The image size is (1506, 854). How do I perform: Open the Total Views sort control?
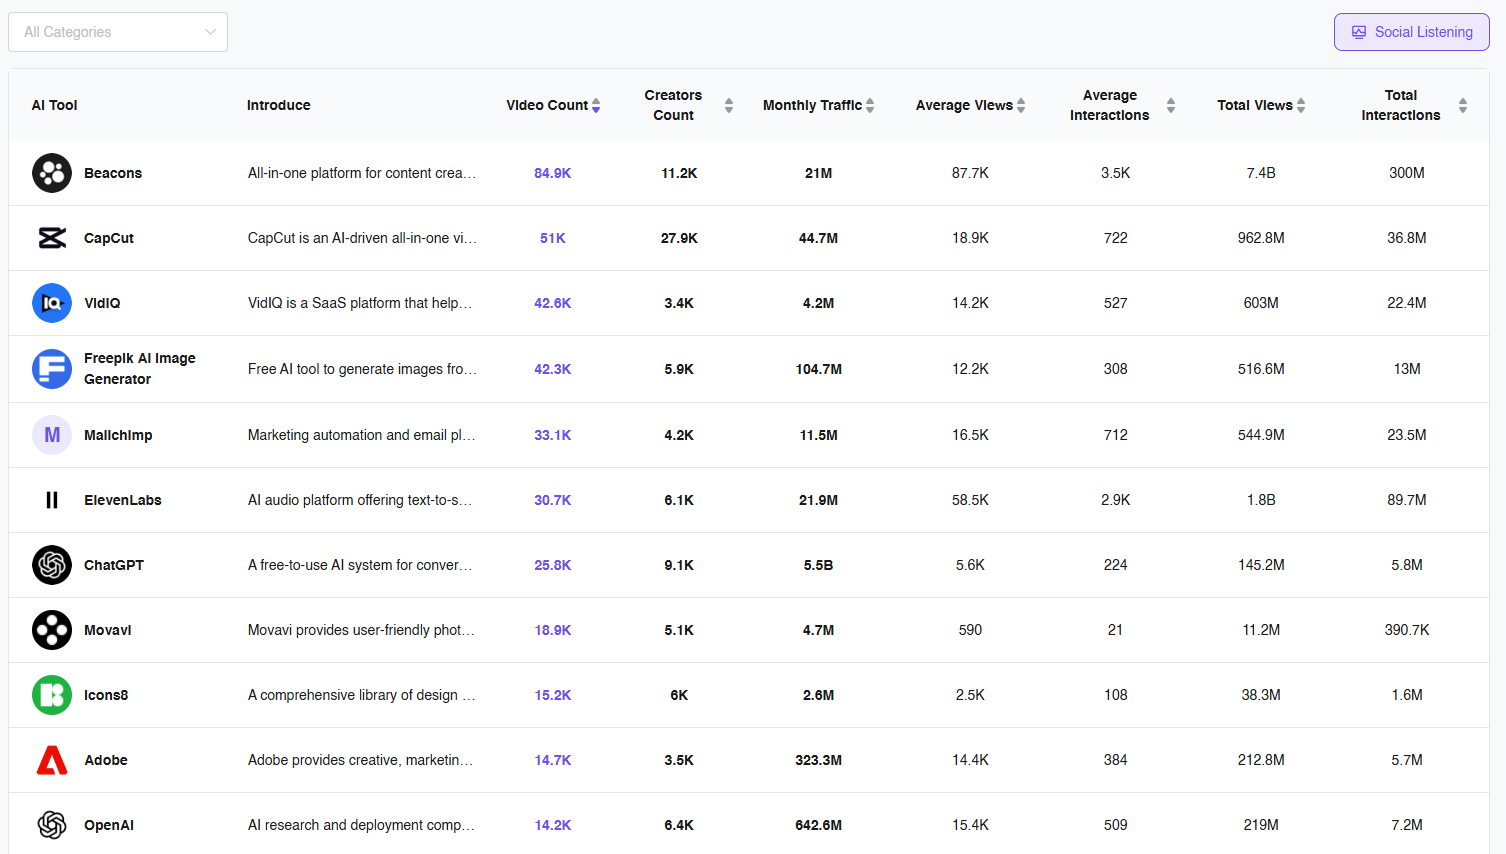tap(1302, 105)
